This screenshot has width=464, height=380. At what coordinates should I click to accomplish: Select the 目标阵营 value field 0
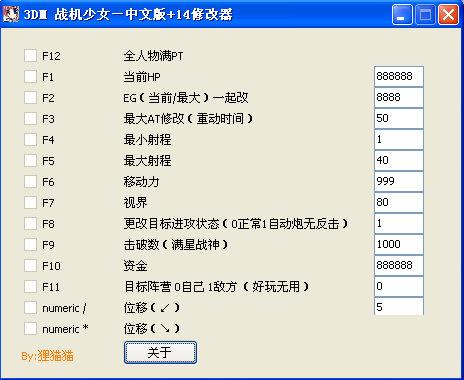click(x=399, y=286)
